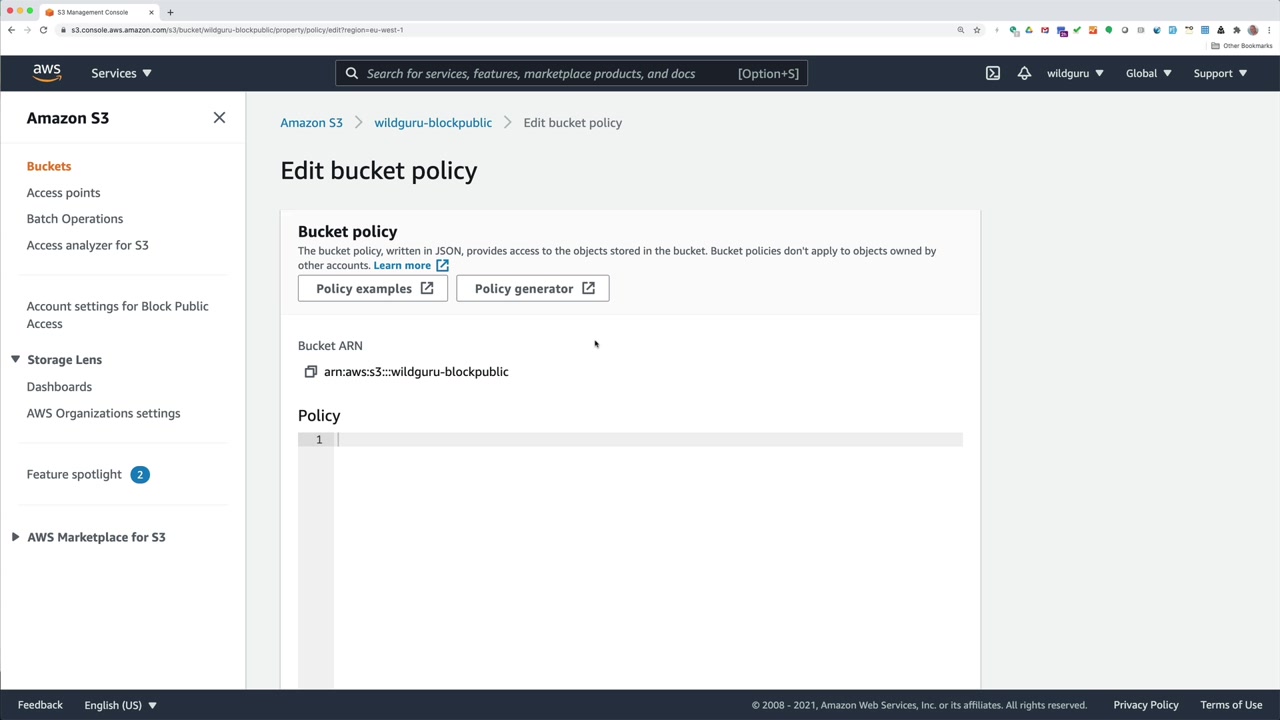Open the wildguru account menu

point(1075,73)
